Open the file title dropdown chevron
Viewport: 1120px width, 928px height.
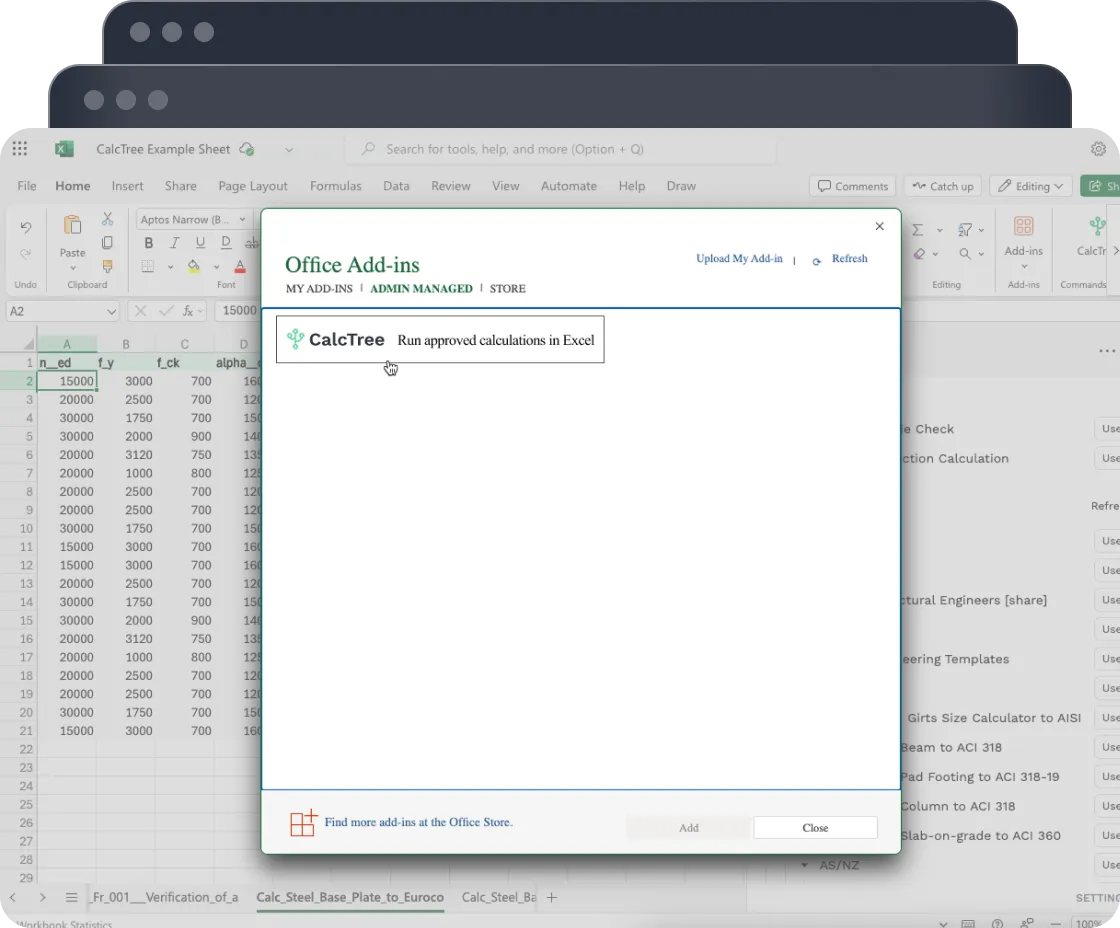coord(289,149)
